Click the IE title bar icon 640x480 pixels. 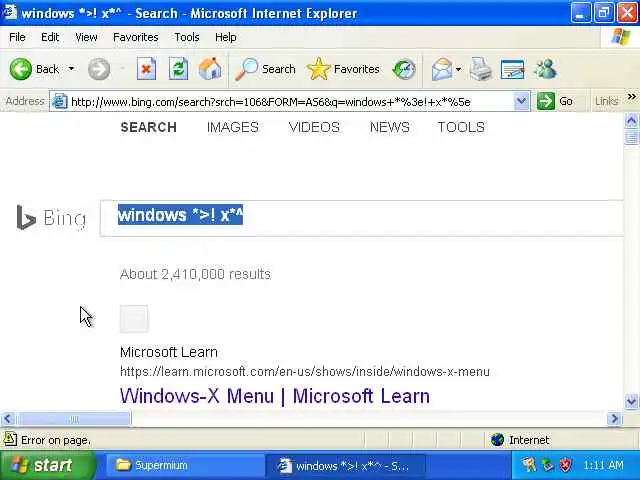click(x=10, y=12)
